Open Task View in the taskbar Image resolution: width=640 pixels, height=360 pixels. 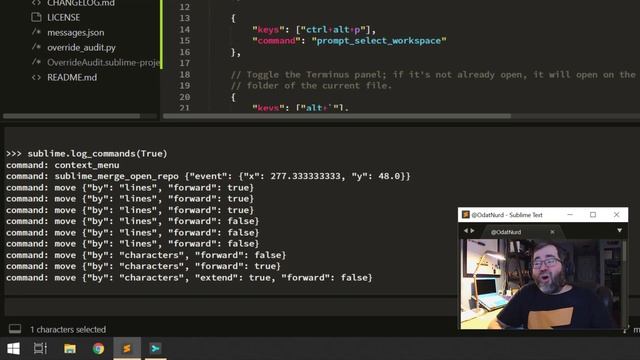40,349
